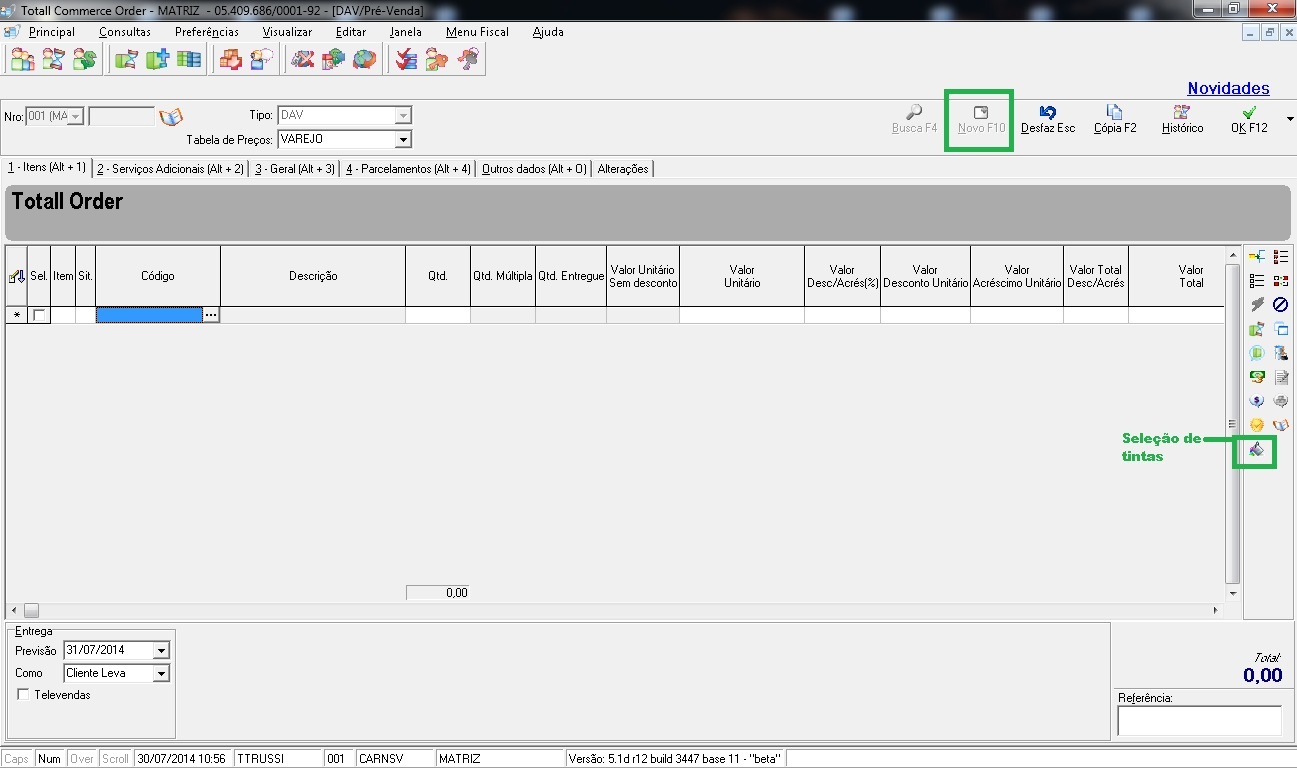
Task: Click the globe icon in the top toolbar
Action: [x=365, y=60]
